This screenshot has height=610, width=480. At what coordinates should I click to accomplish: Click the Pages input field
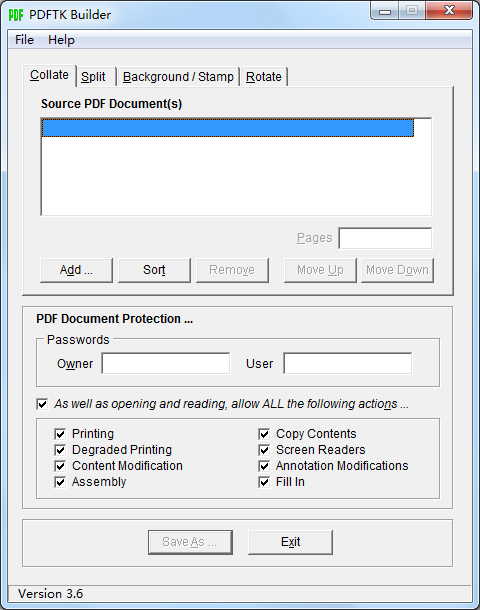pos(385,238)
